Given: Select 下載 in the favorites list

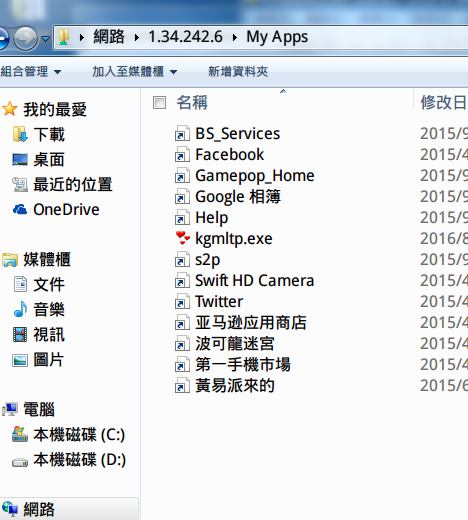Looking at the screenshot, I should [x=49, y=134].
